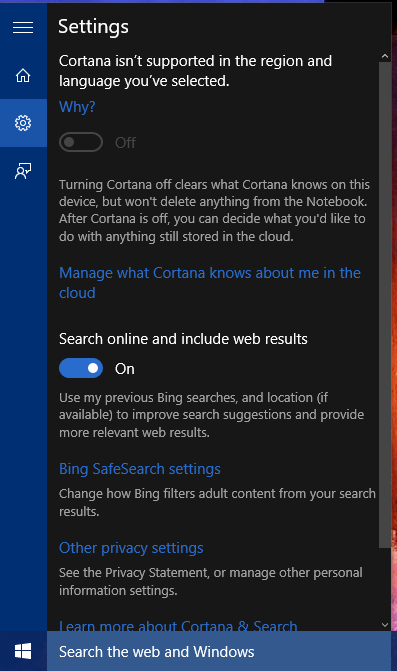Open Learn more about Cortana & Search
The image size is (397, 671).
[x=178, y=626]
